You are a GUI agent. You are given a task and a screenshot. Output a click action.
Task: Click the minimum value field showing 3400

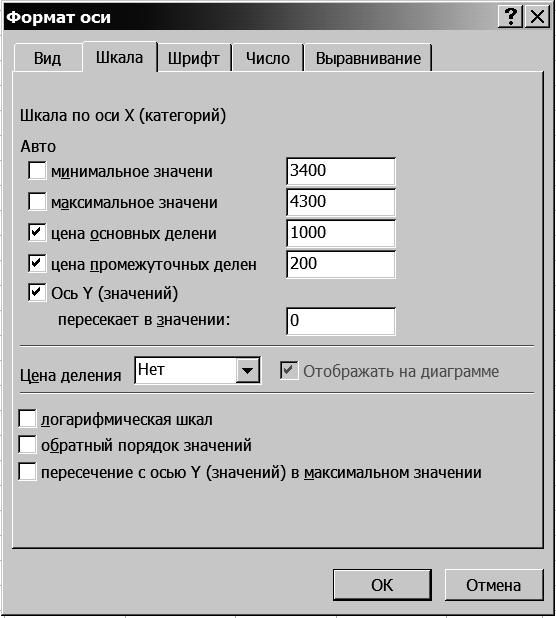341,171
